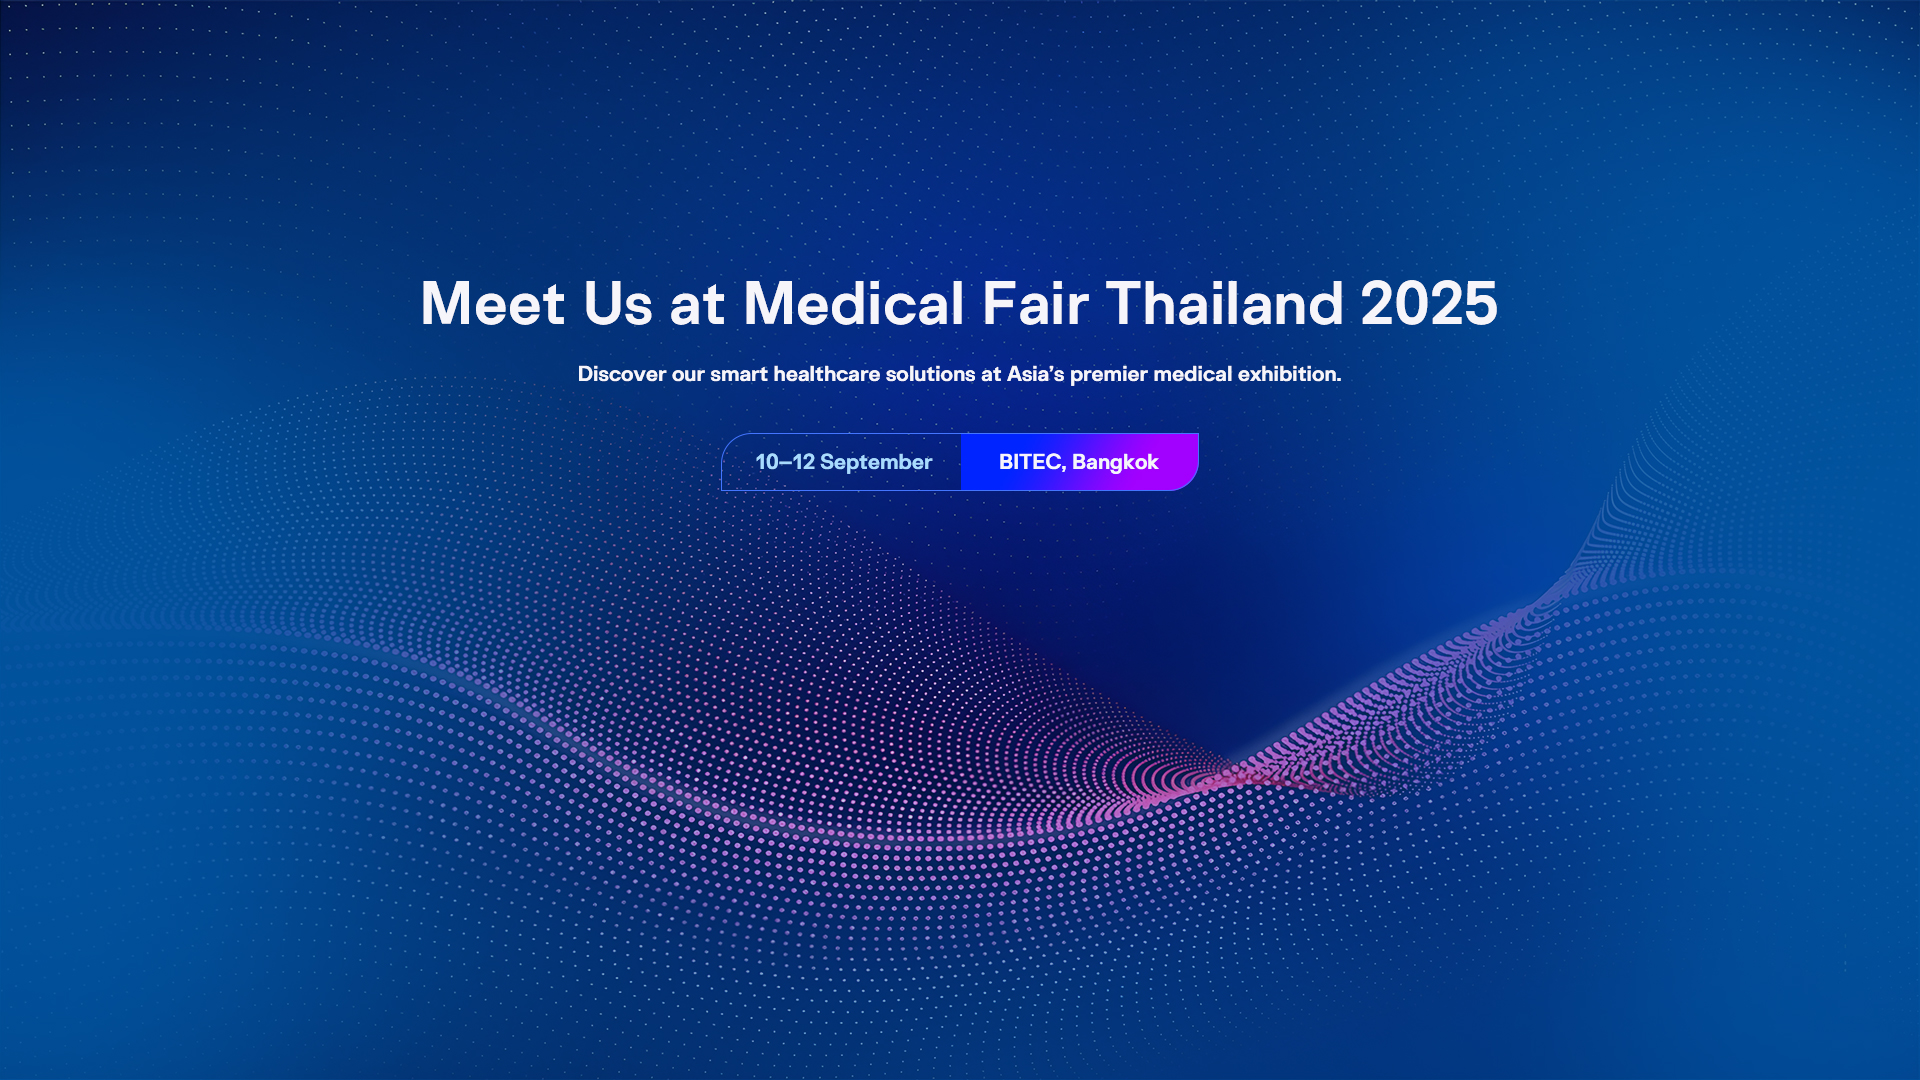The image size is (1920, 1080).
Task: Click "Asia's" in the subtitle text
Action: 1035,374
